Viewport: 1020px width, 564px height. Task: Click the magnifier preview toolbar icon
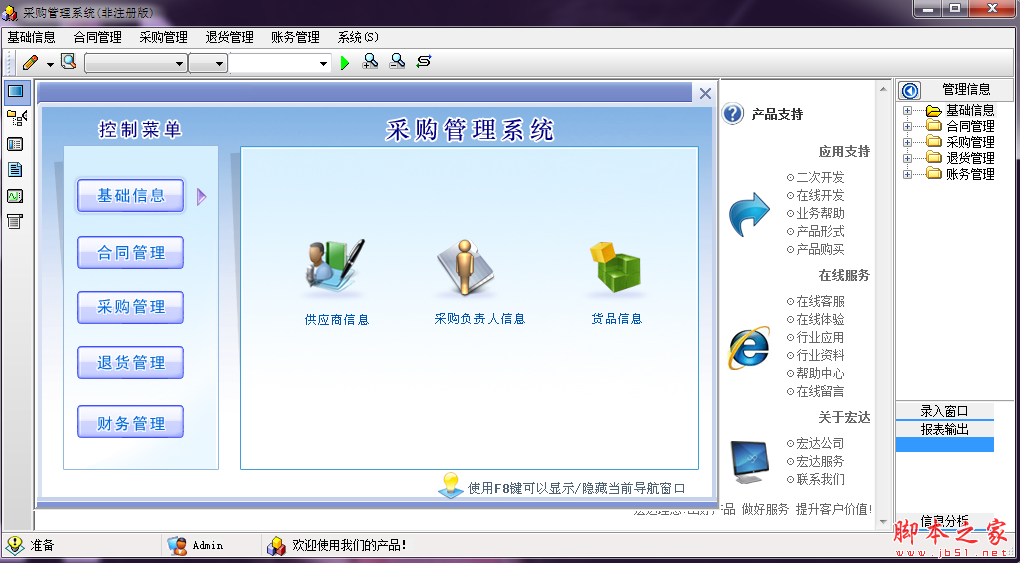[x=68, y=62]
